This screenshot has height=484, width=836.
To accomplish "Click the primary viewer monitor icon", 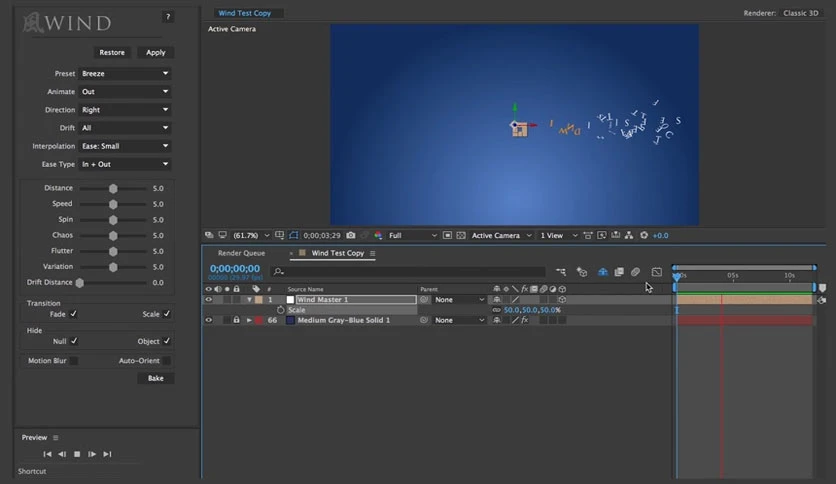I will pos(222,235).
